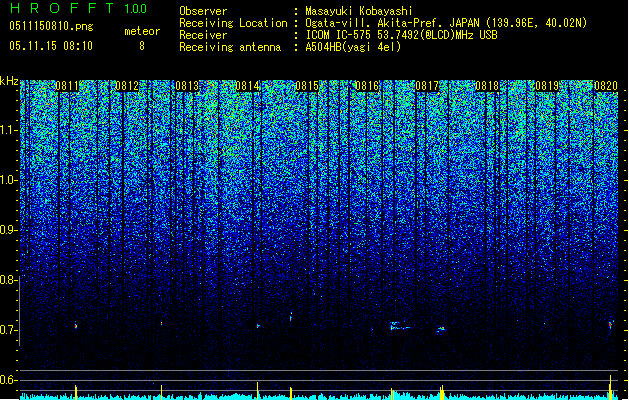Click the 0.6 kHz axis tick
Viewport: 629px width, 400px height.
pyautogui.click(x=9, y=380)
